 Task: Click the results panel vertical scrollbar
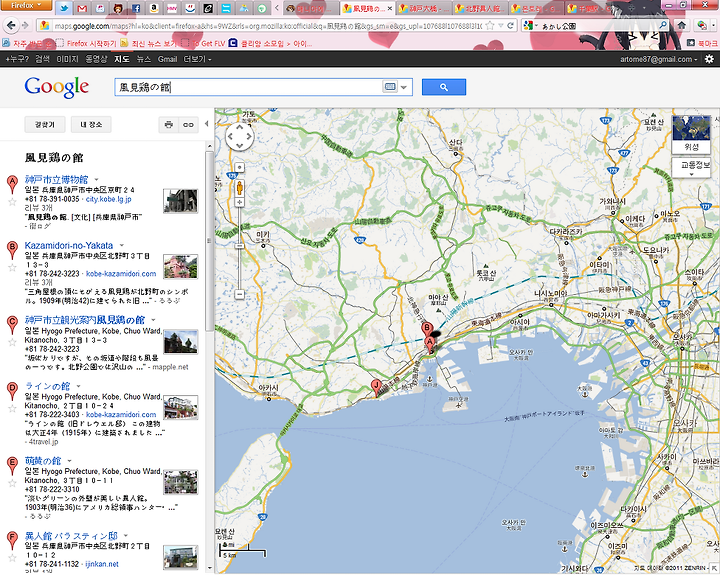click(x=209, y=241)
